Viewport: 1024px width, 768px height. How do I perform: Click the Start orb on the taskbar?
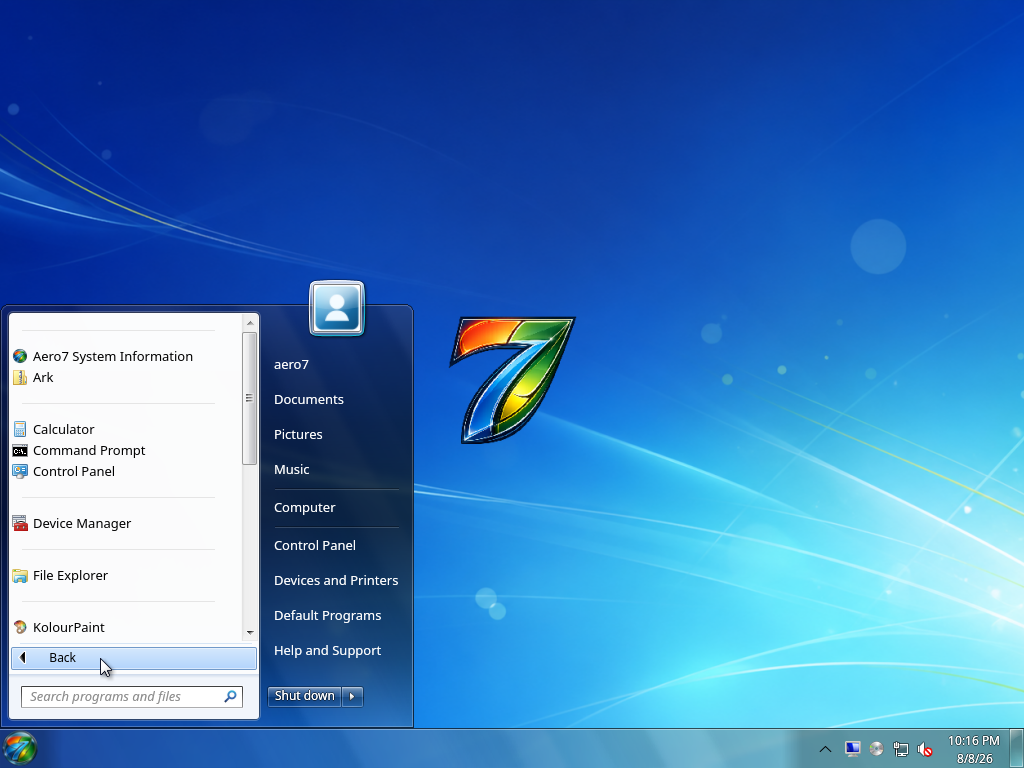(x=20, y=748)
